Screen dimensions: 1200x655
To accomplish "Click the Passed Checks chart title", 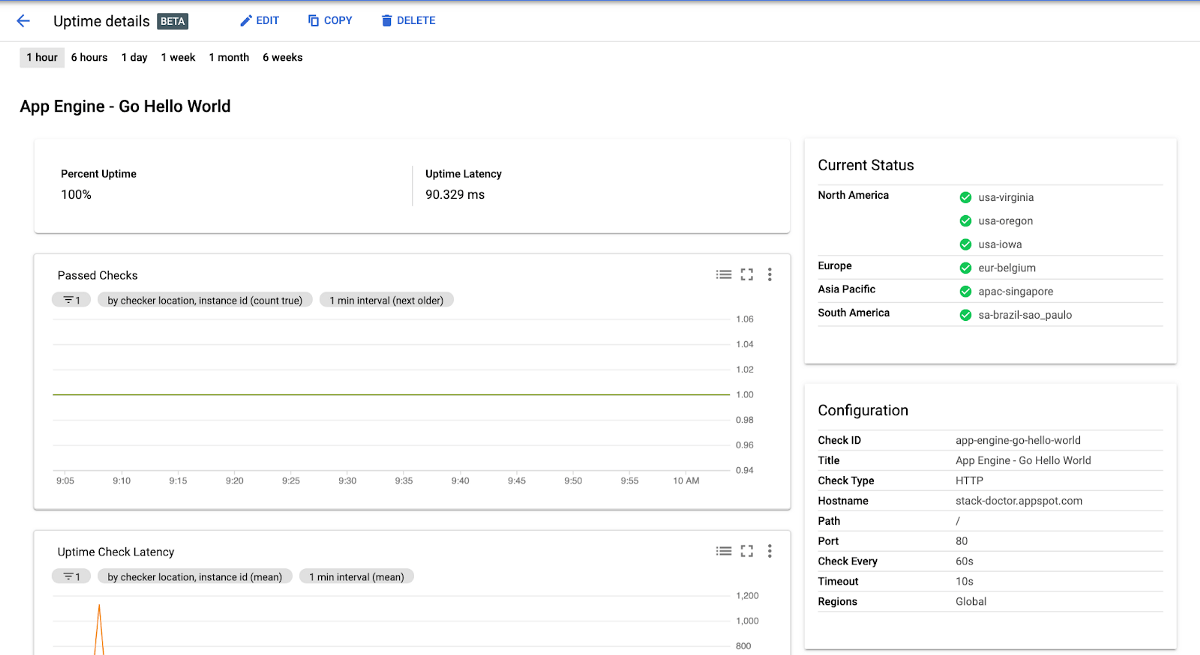I will point(98,275).
